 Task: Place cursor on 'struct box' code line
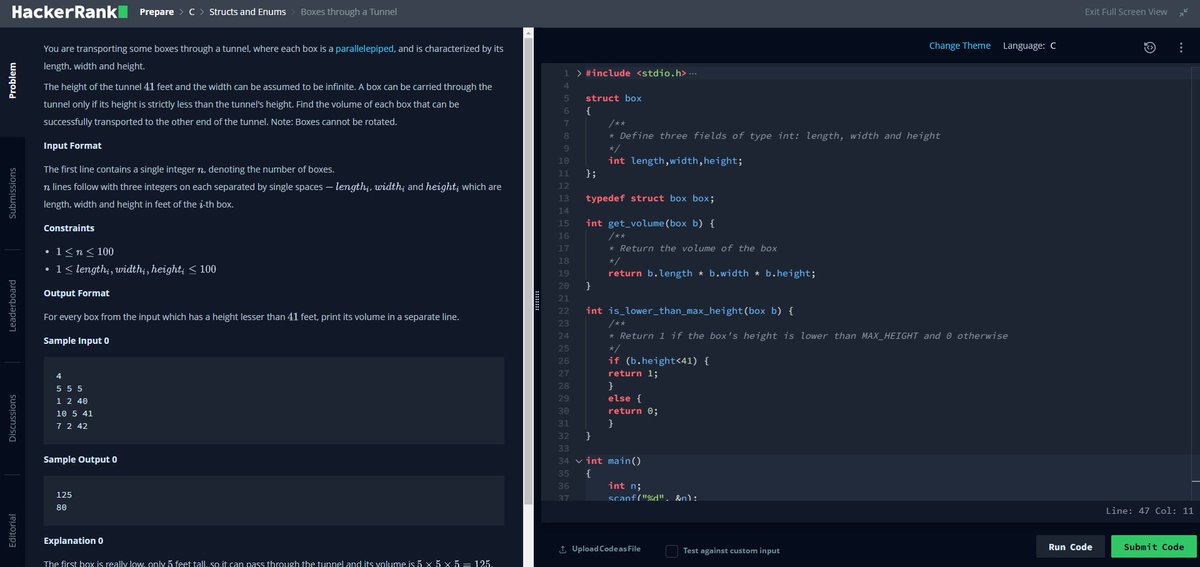[613, 99]
